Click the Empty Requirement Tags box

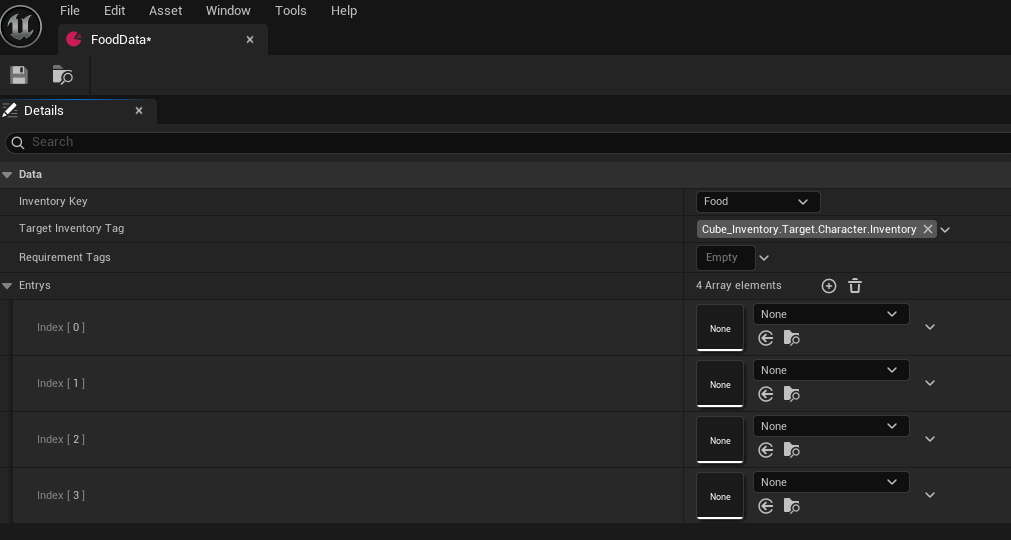click(x=725, y=258)
